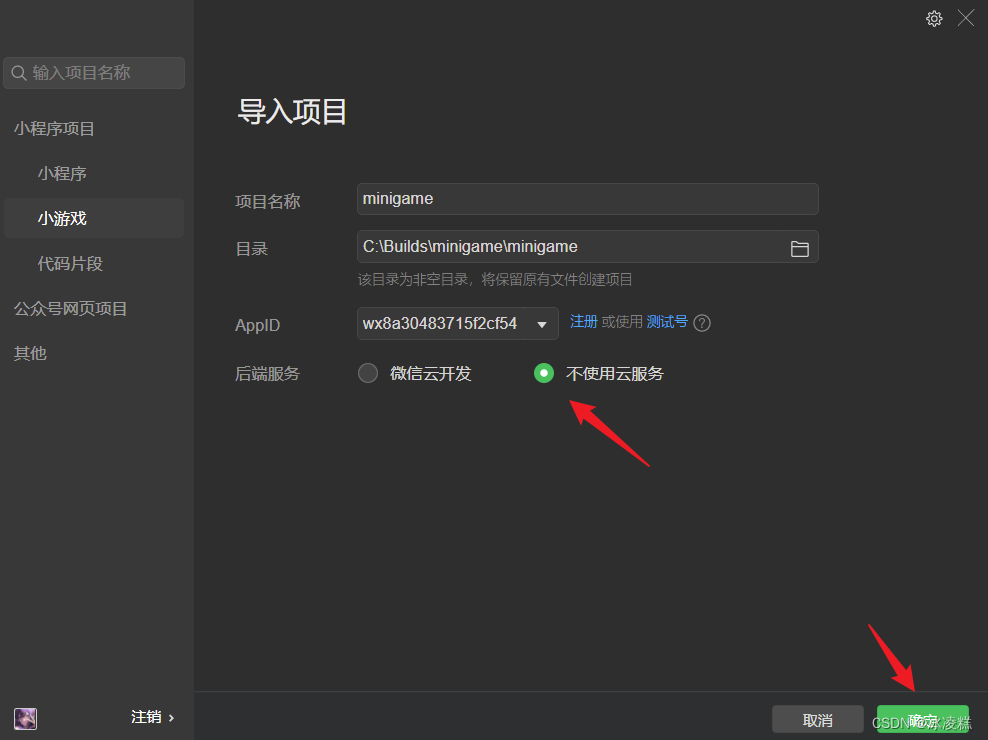The height and width of the screenshot is (740, 988).
Task: Browse for directory with folder icon
Action: tap(800, 248)
